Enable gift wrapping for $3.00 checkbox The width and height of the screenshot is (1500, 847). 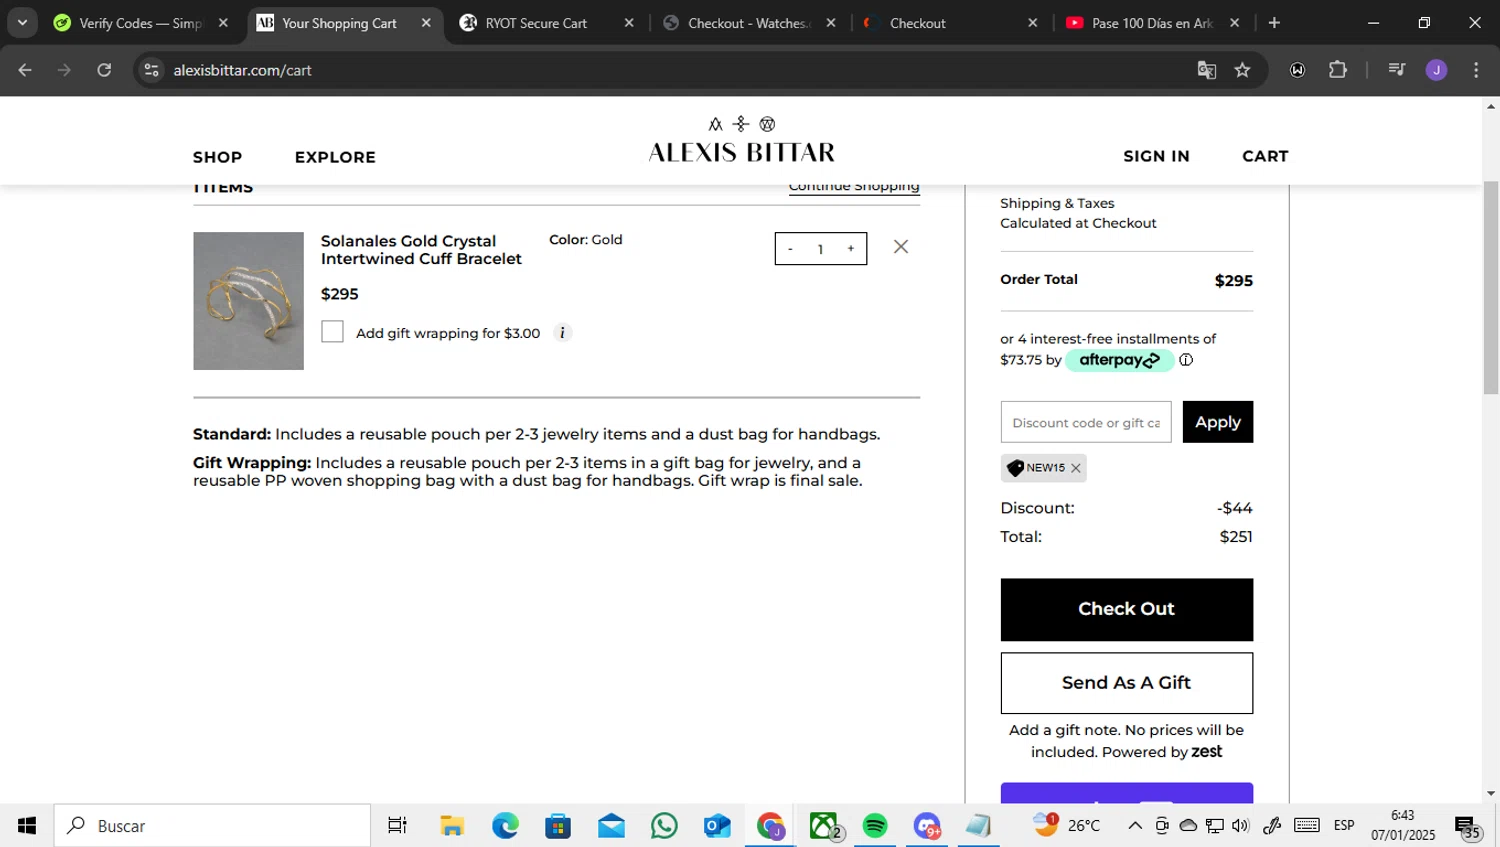click(332, 332)
